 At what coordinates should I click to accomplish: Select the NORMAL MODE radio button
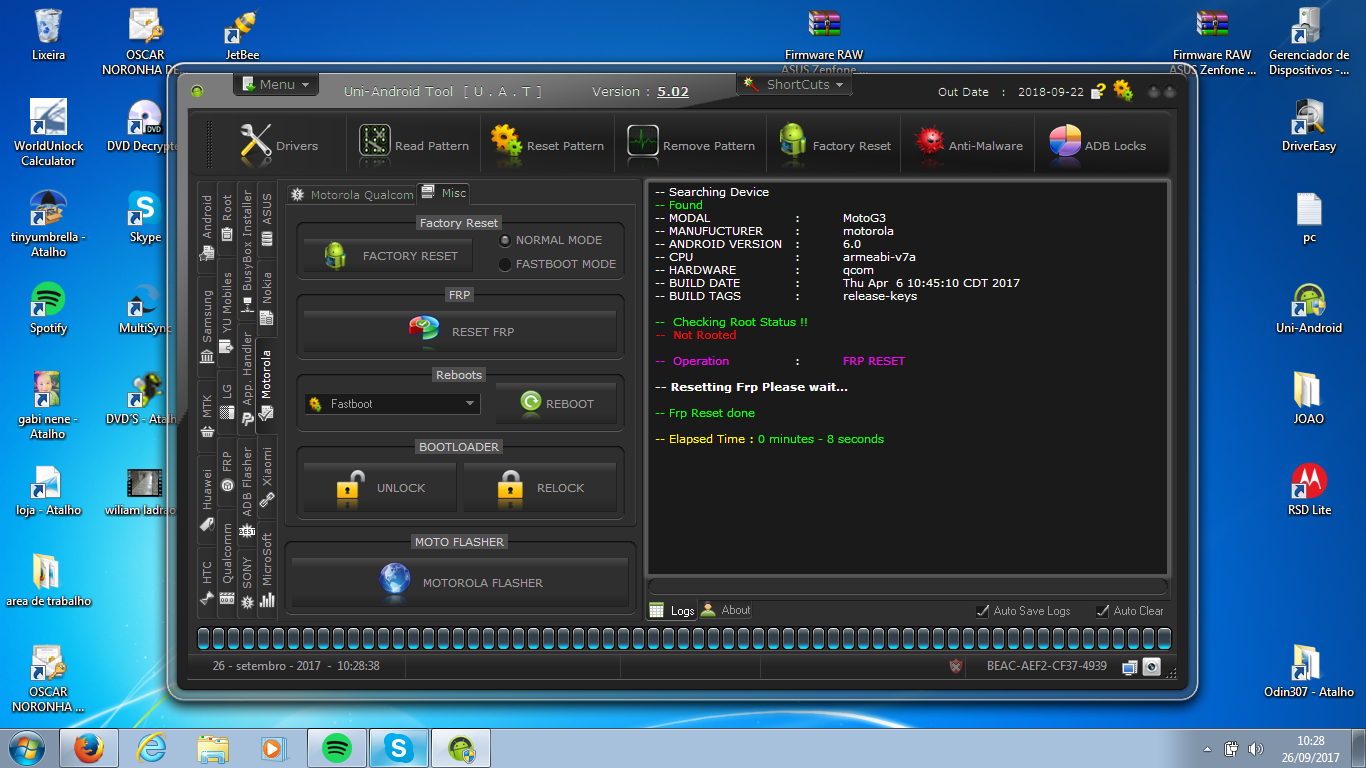click(x=505, y=240)
